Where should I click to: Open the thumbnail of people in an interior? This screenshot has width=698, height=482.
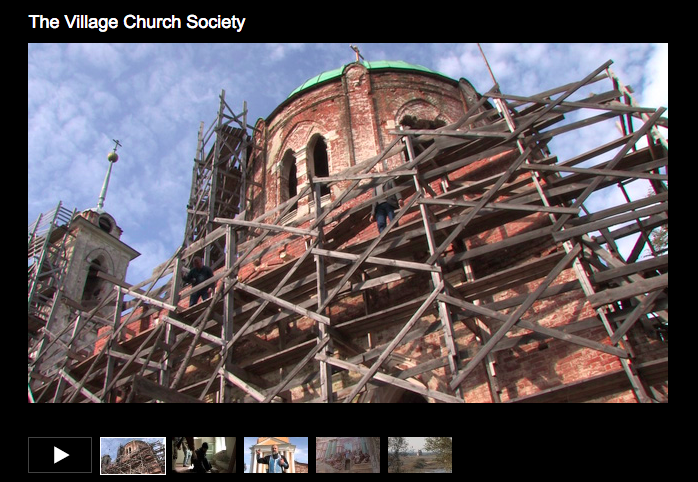[204, 455]
